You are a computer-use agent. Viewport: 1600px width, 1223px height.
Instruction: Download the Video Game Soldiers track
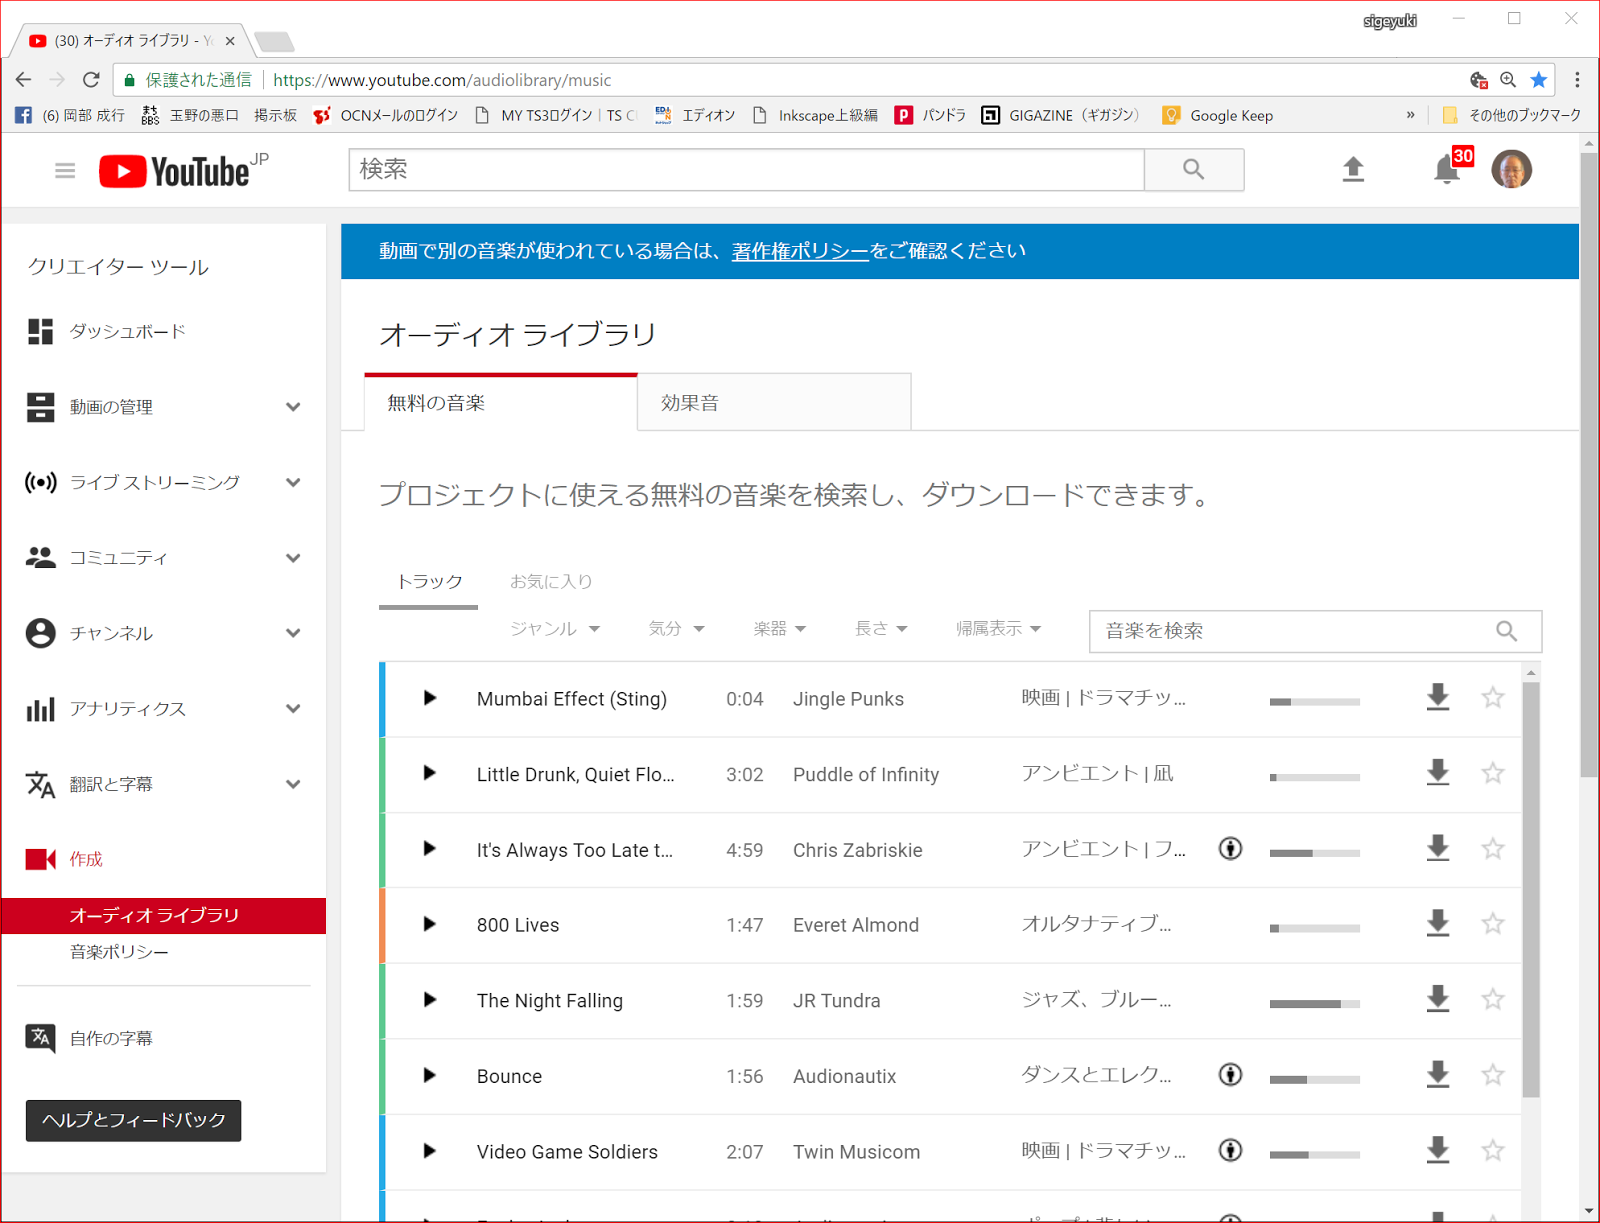pos(1438,1151)
